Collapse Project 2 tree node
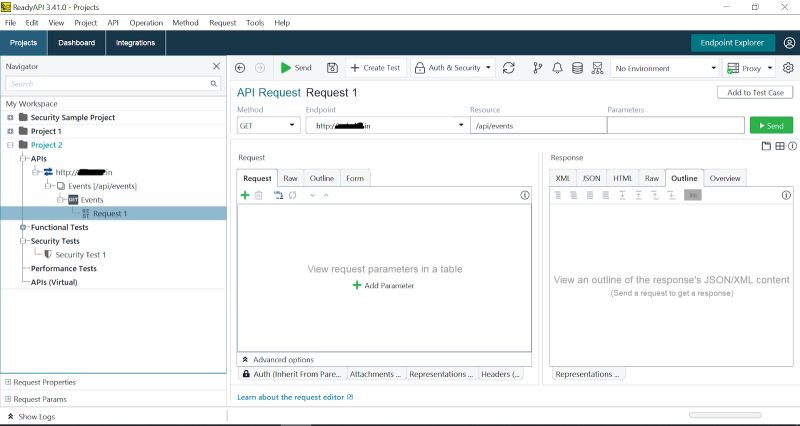The image size is (800, 426). point(10,145)
